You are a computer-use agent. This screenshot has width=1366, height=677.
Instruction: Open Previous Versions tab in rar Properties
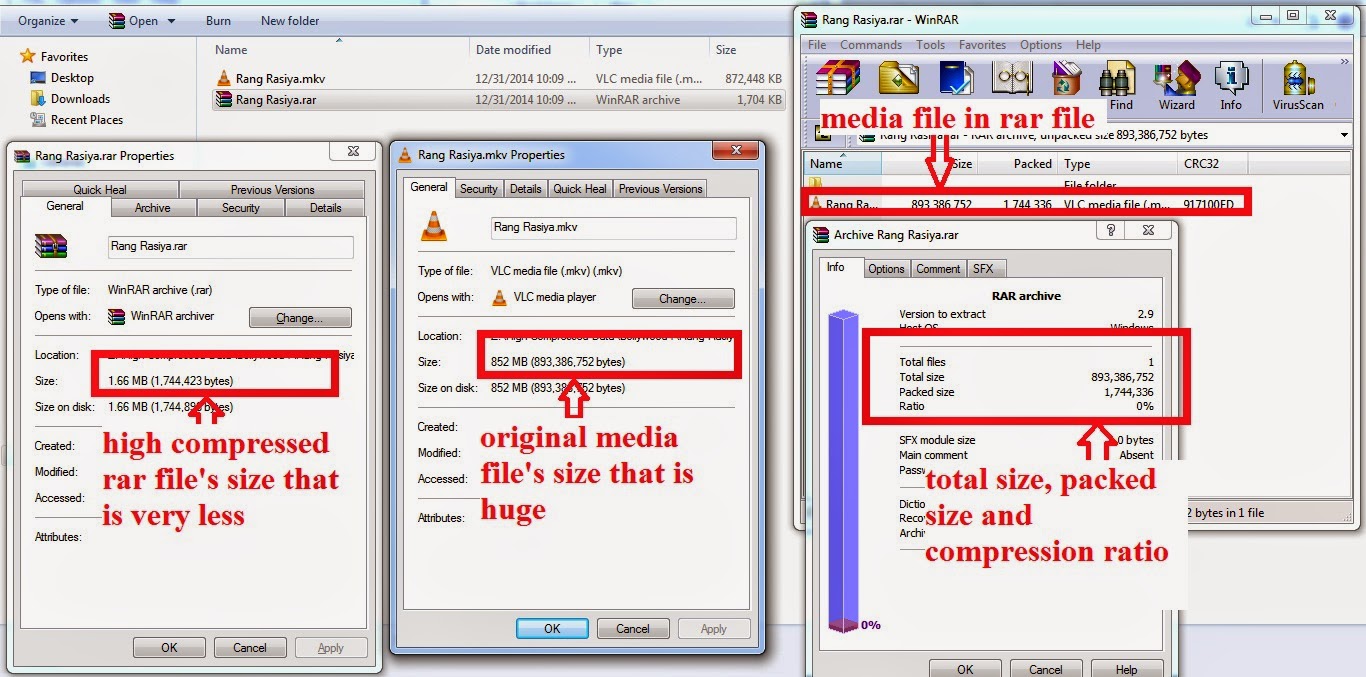(x=272, y=190)
